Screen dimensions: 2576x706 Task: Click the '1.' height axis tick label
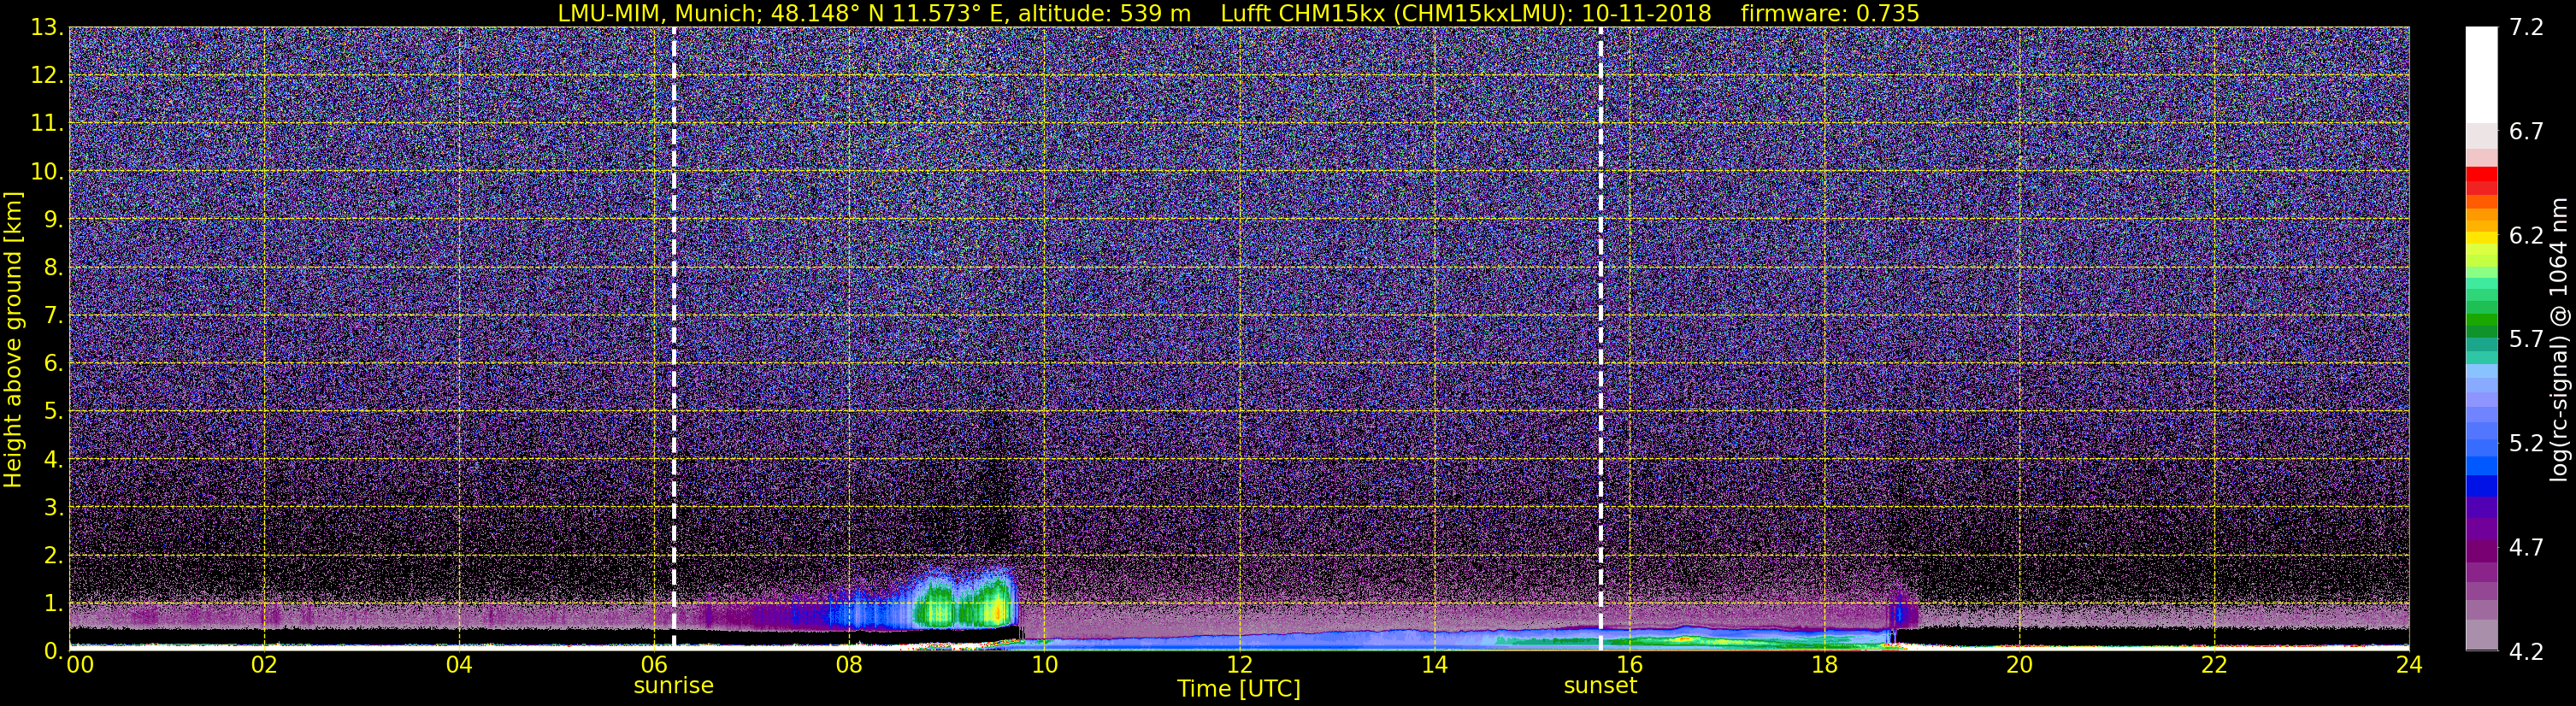[54, 604]
